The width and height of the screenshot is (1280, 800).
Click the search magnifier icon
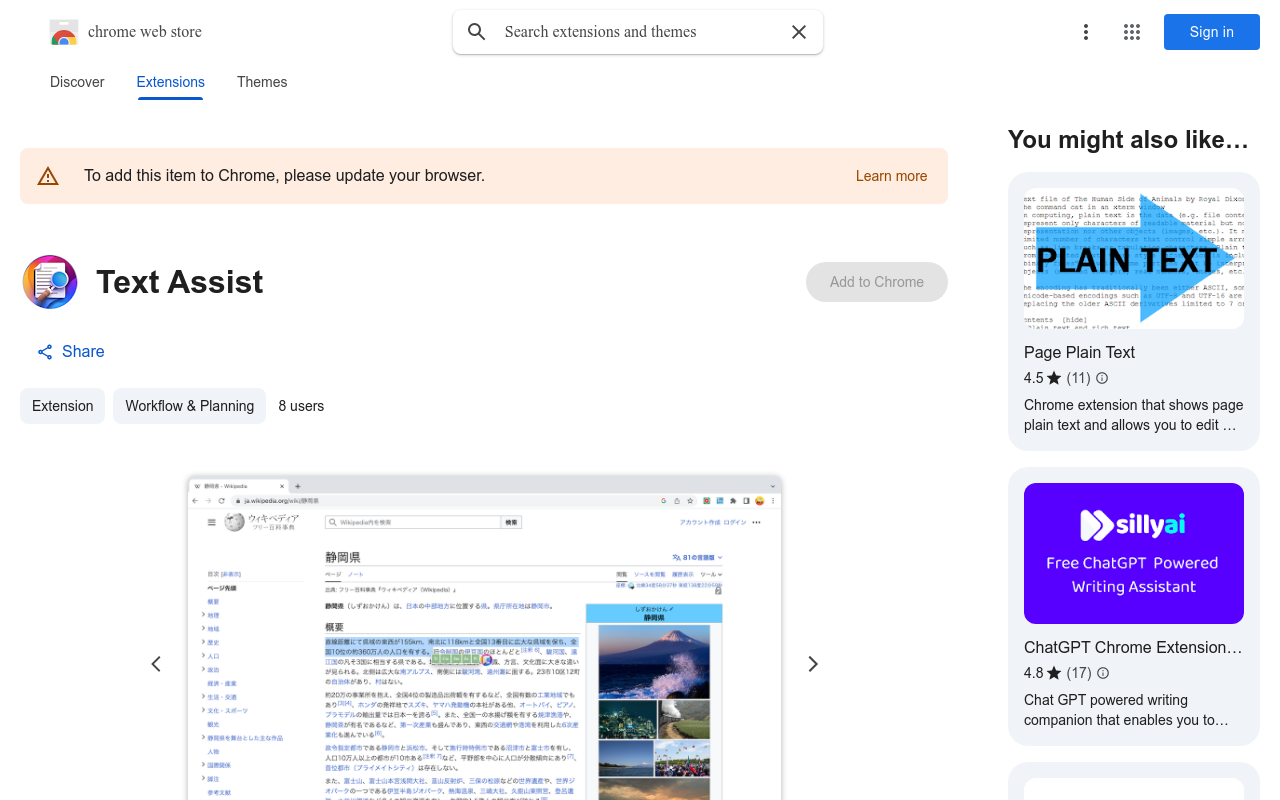[477, 32]
